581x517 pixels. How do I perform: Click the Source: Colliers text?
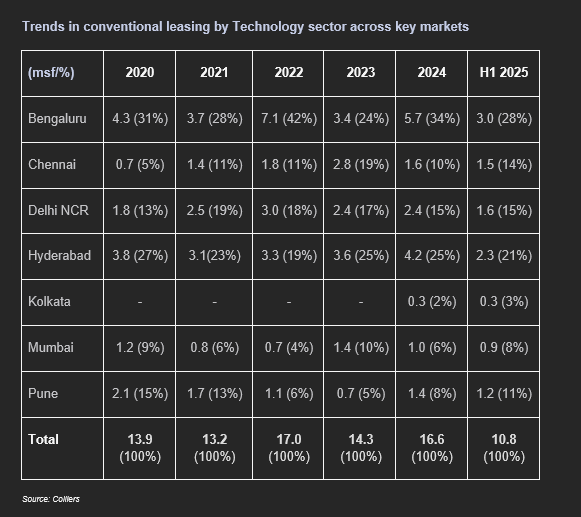click(x=51, y=499)
